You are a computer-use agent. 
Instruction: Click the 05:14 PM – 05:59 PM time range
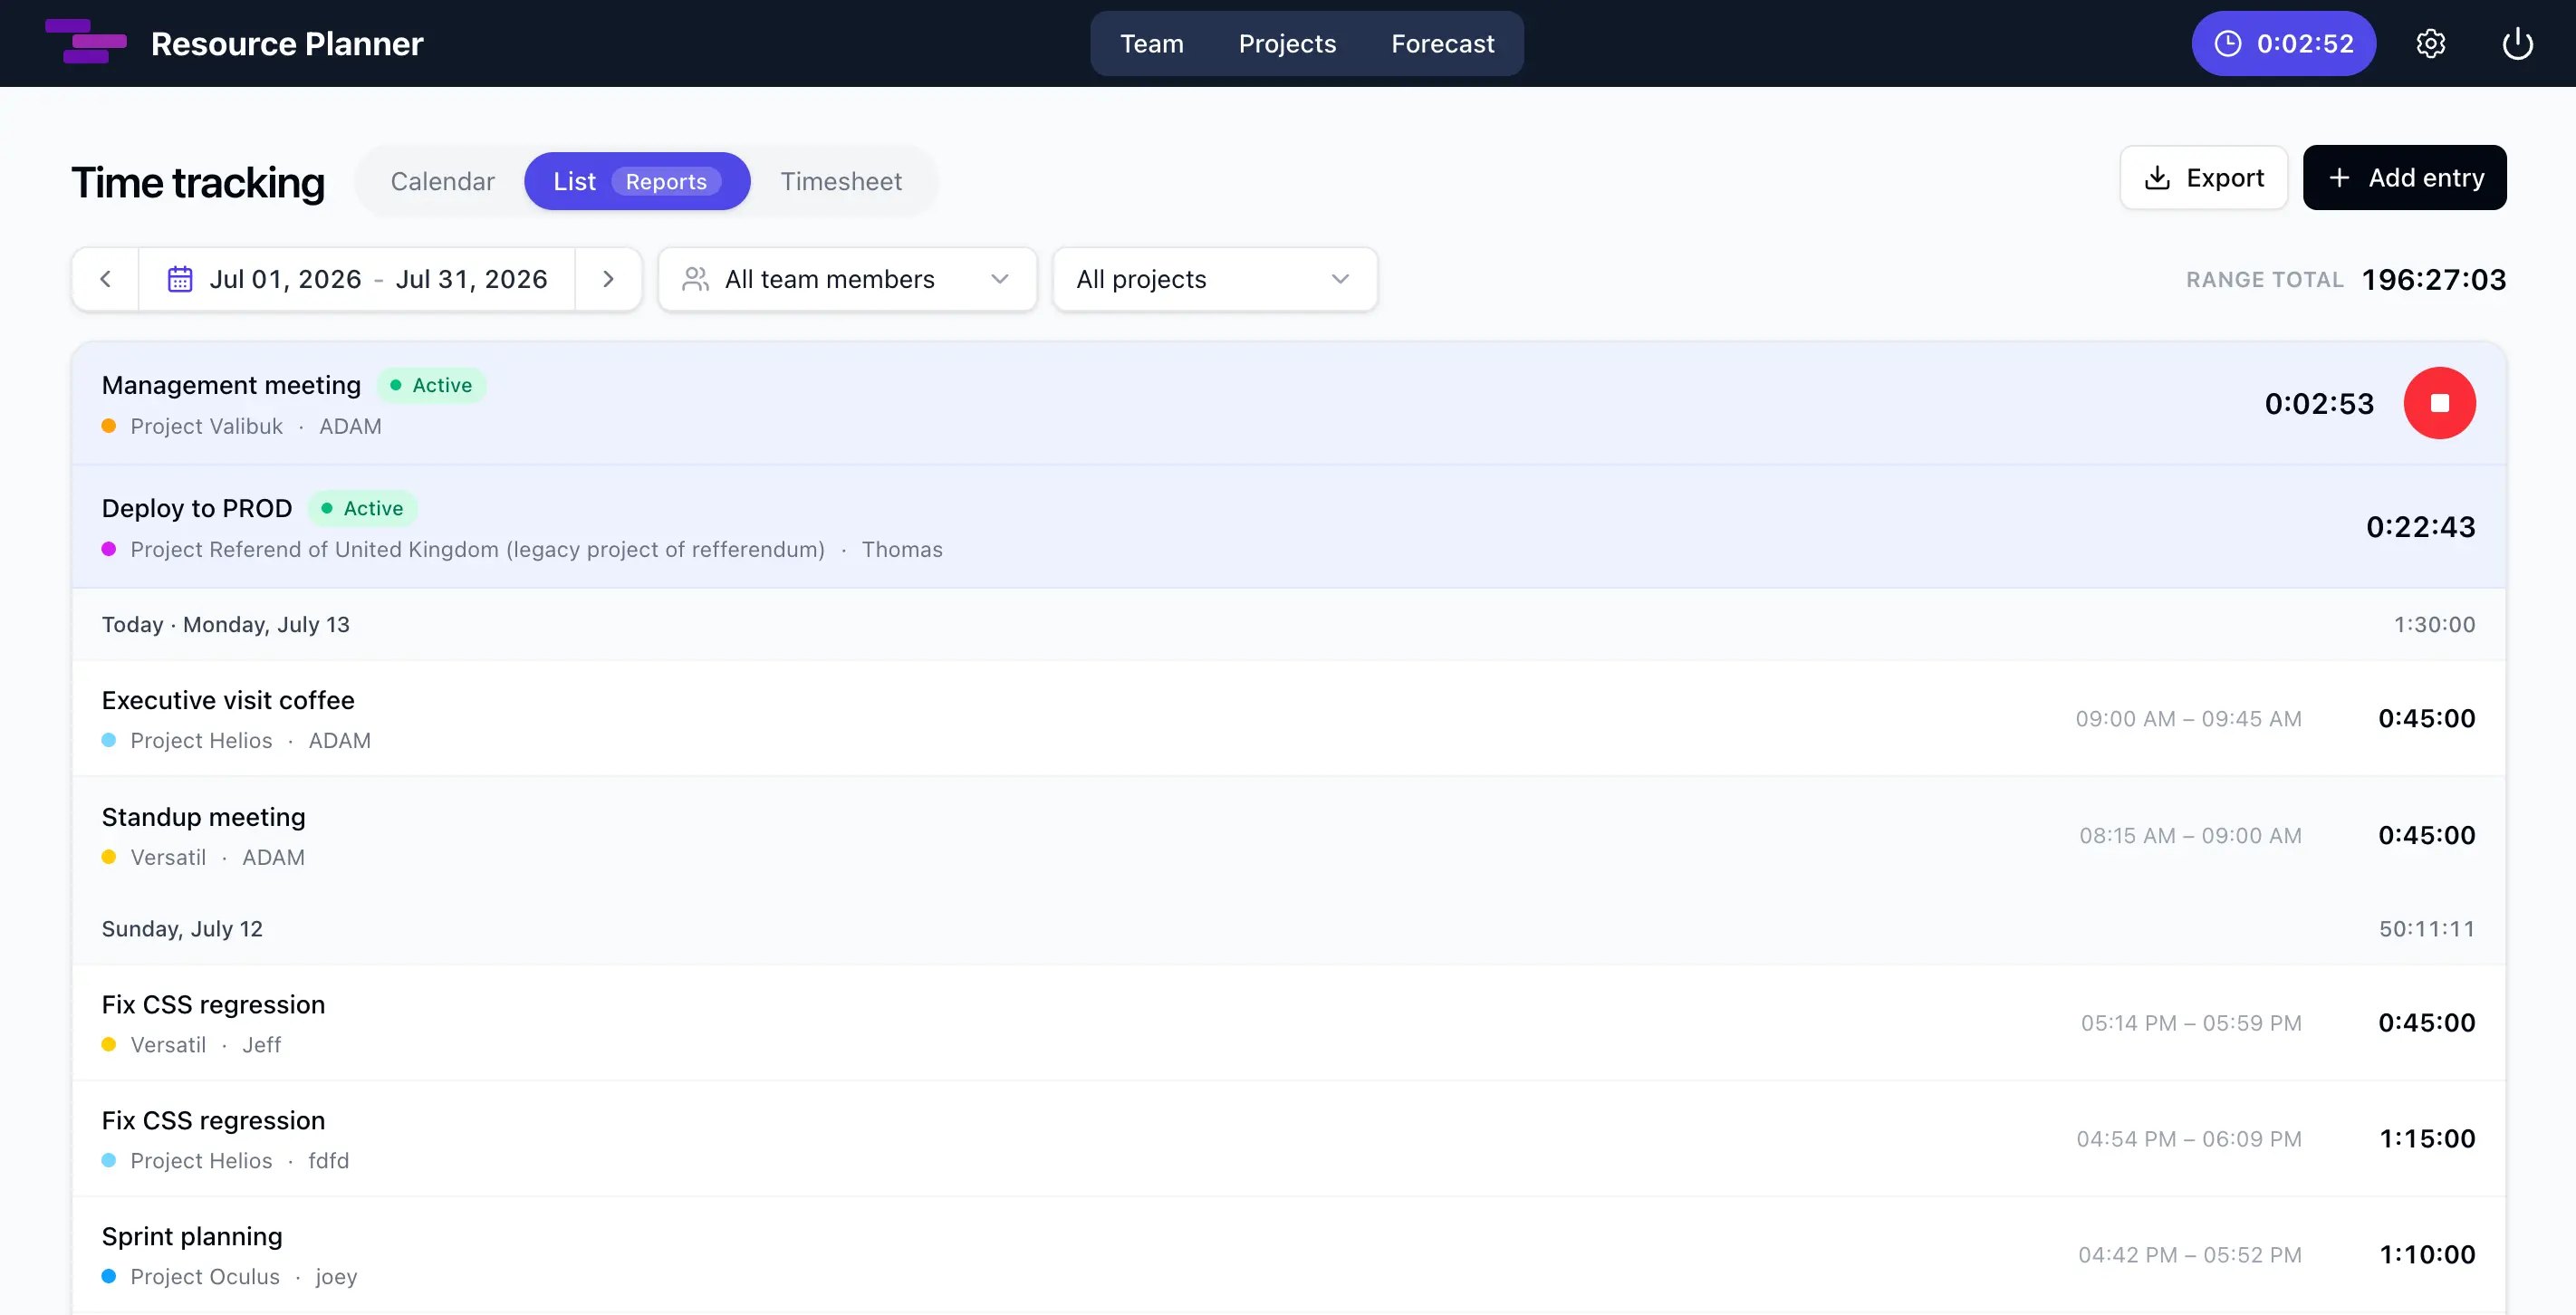[2191, 1022]
